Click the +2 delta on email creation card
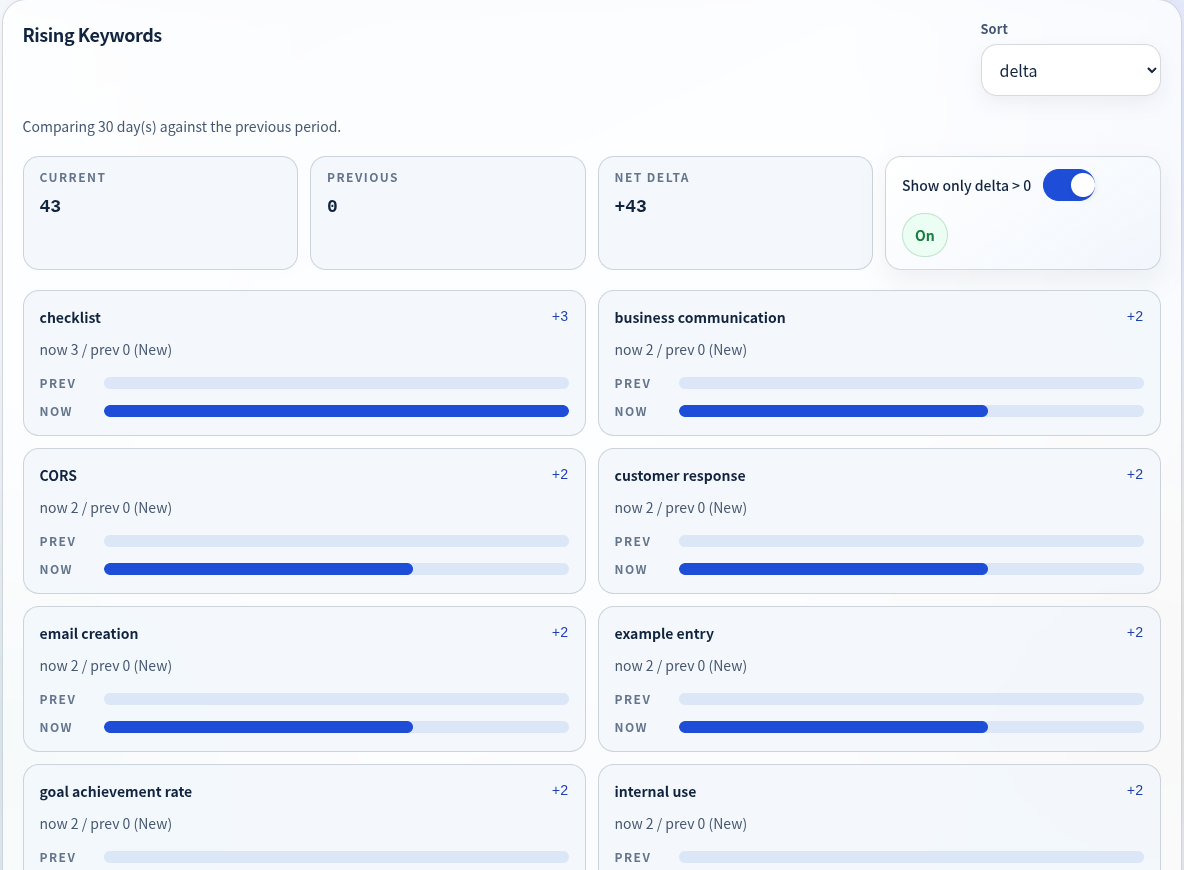Viewport: 1184px width, 870px height. click(x=560, y=632)
